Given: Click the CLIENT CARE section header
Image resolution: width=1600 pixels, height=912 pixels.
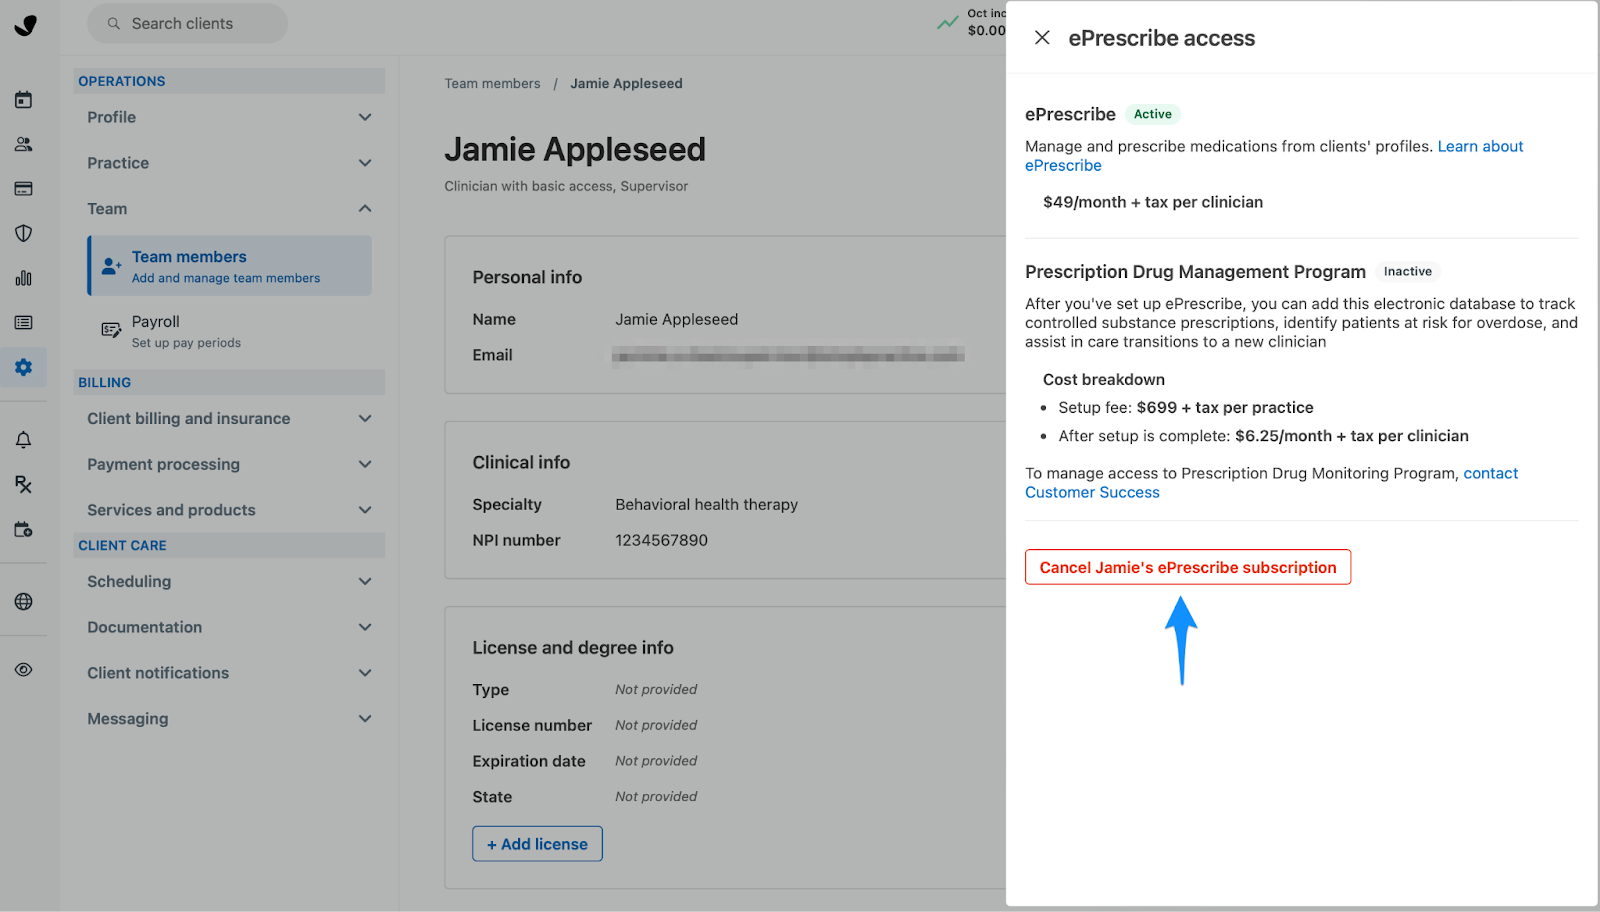Looking at the screenshot, I should point(229,545).
